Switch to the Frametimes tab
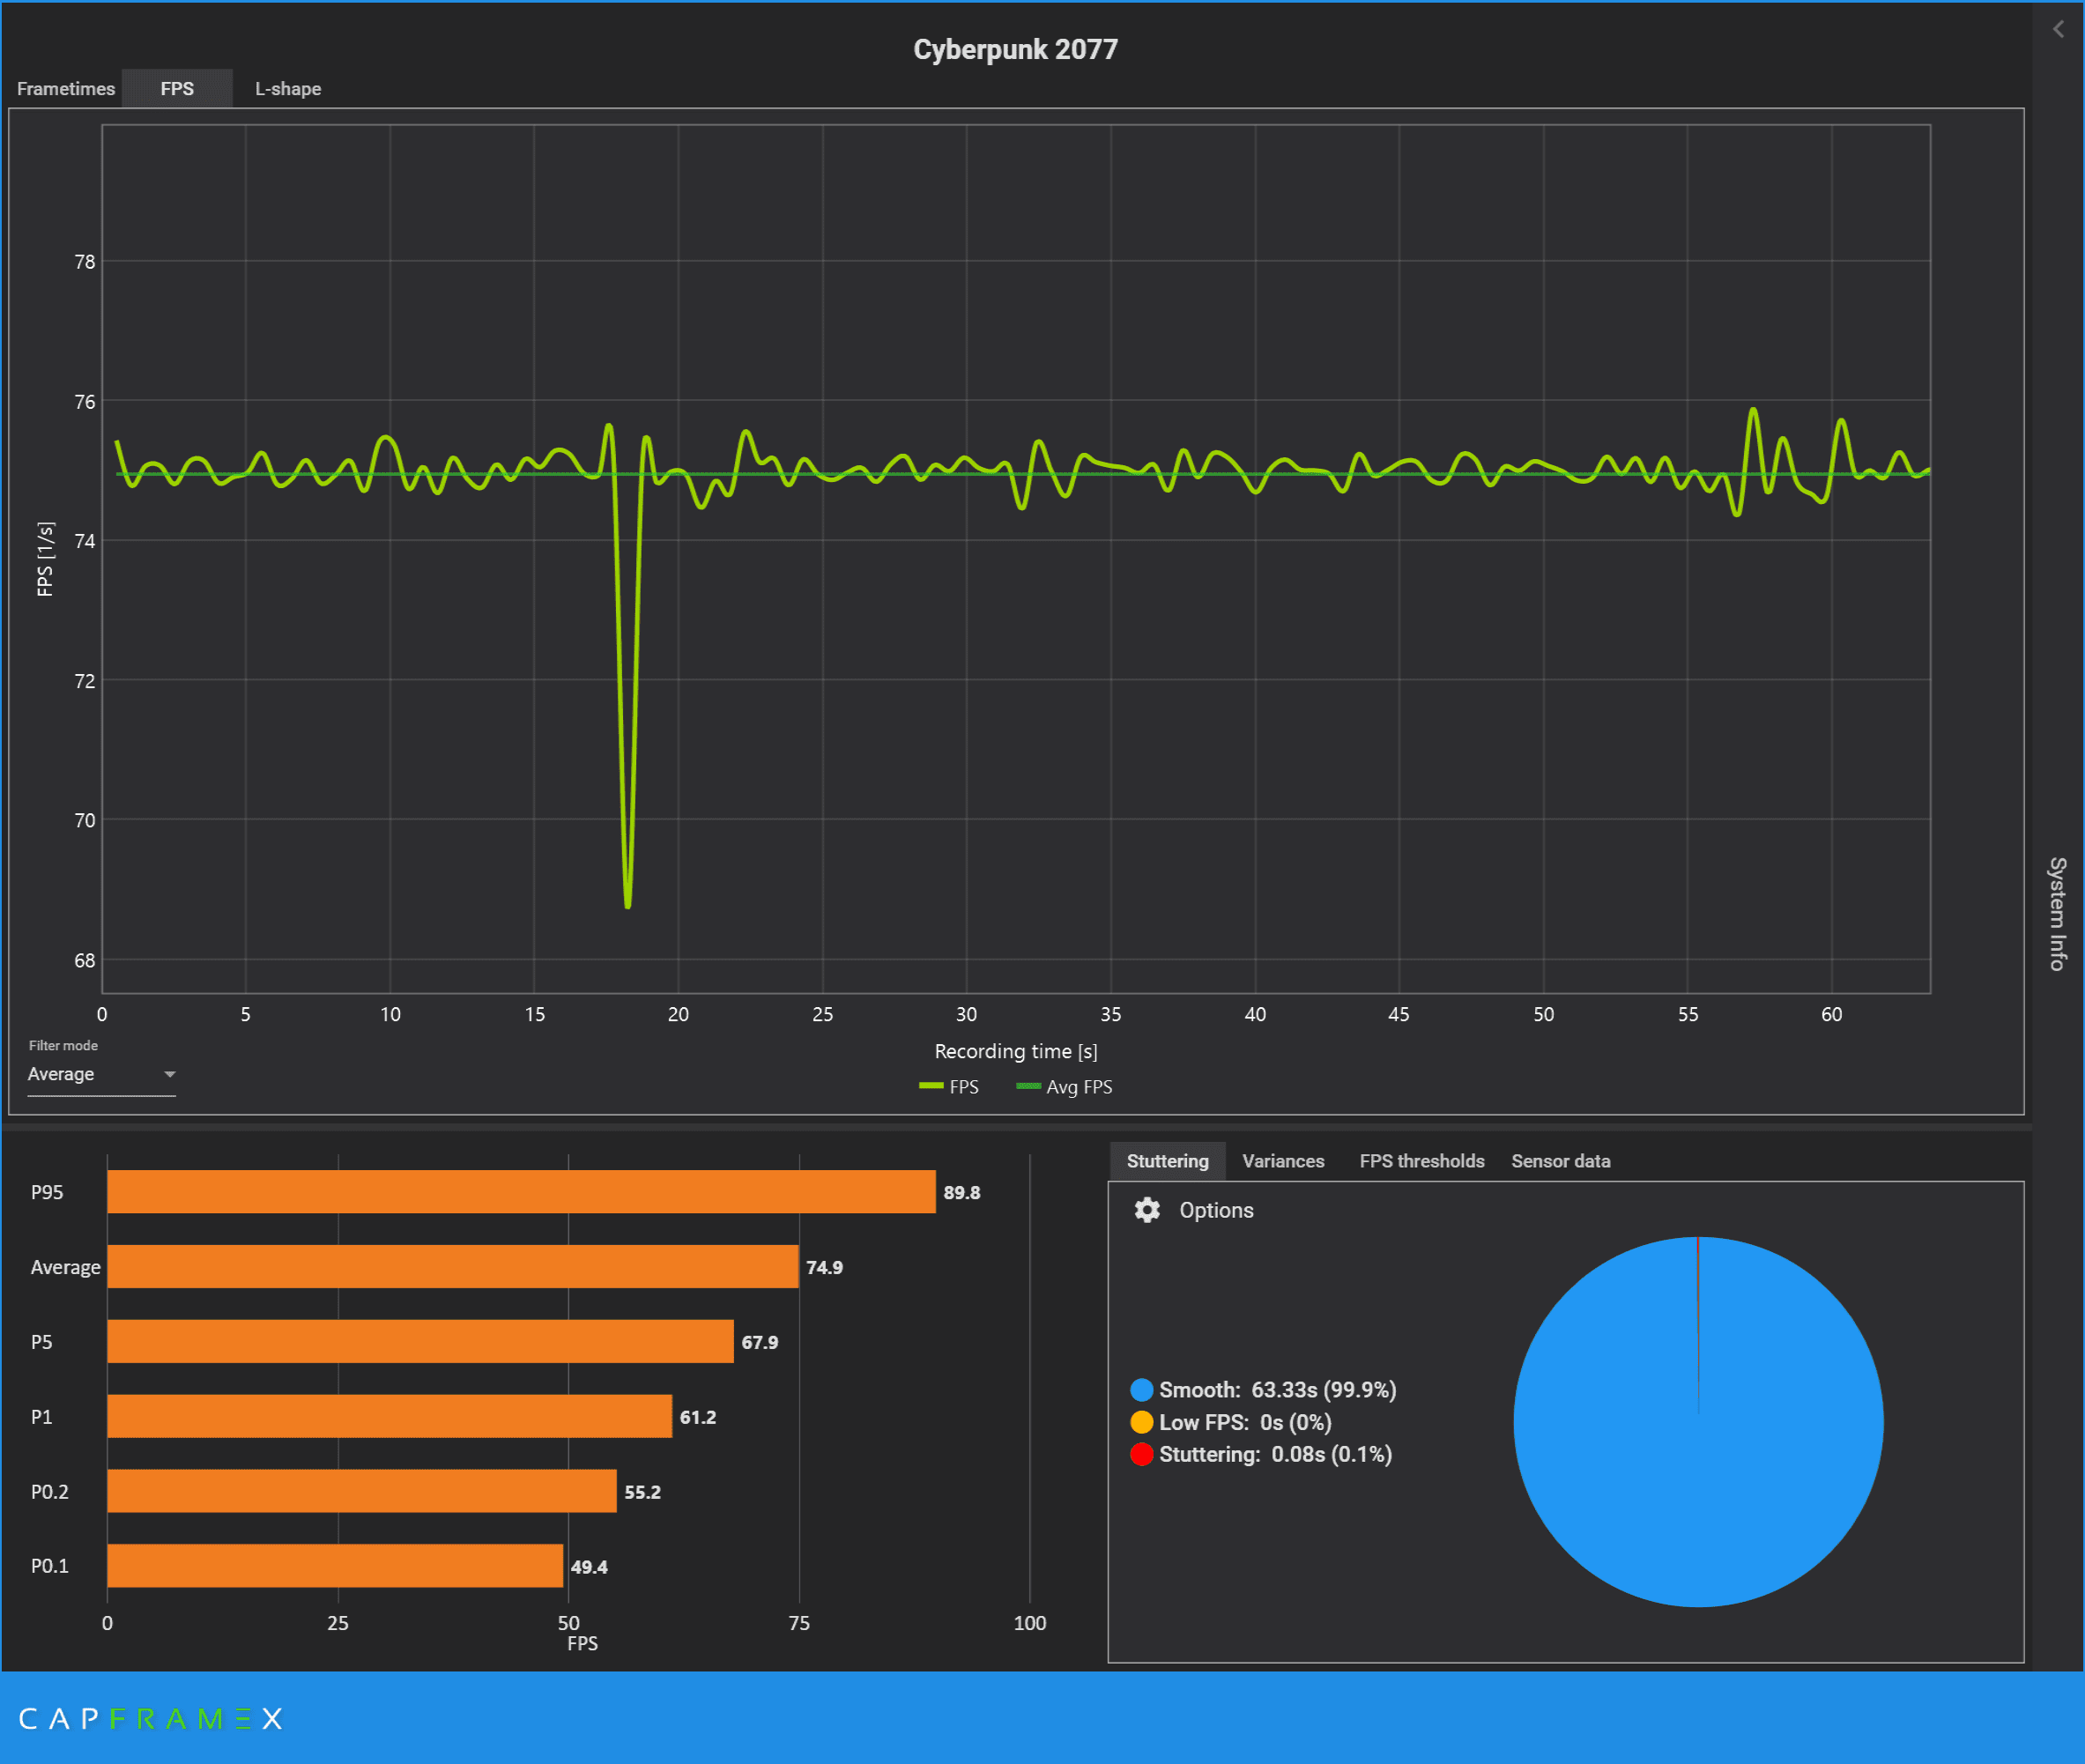The image size is (2085, 1764). click(x=66, y=89)
